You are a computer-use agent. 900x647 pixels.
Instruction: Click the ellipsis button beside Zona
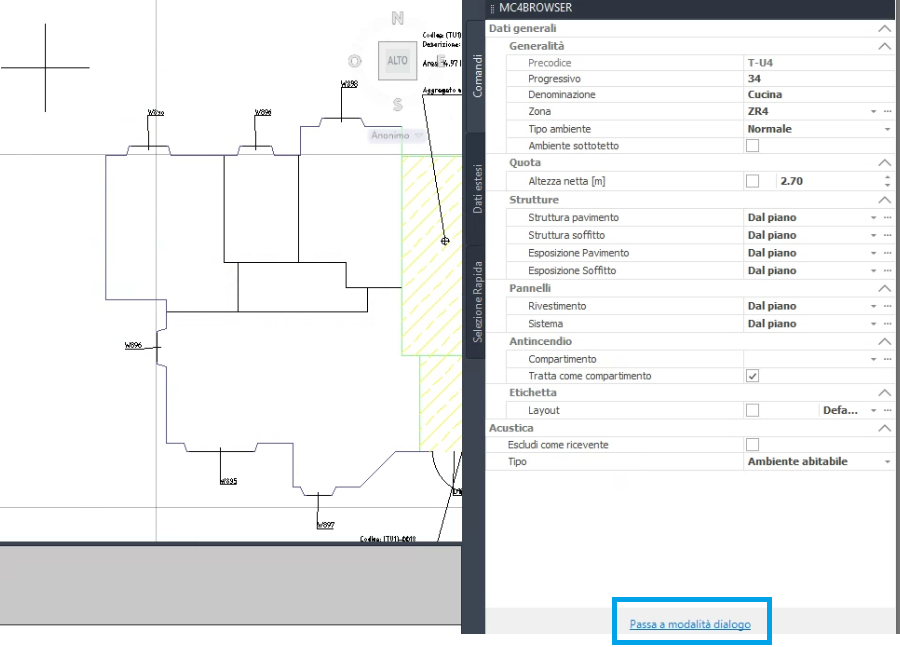point(887,112)
